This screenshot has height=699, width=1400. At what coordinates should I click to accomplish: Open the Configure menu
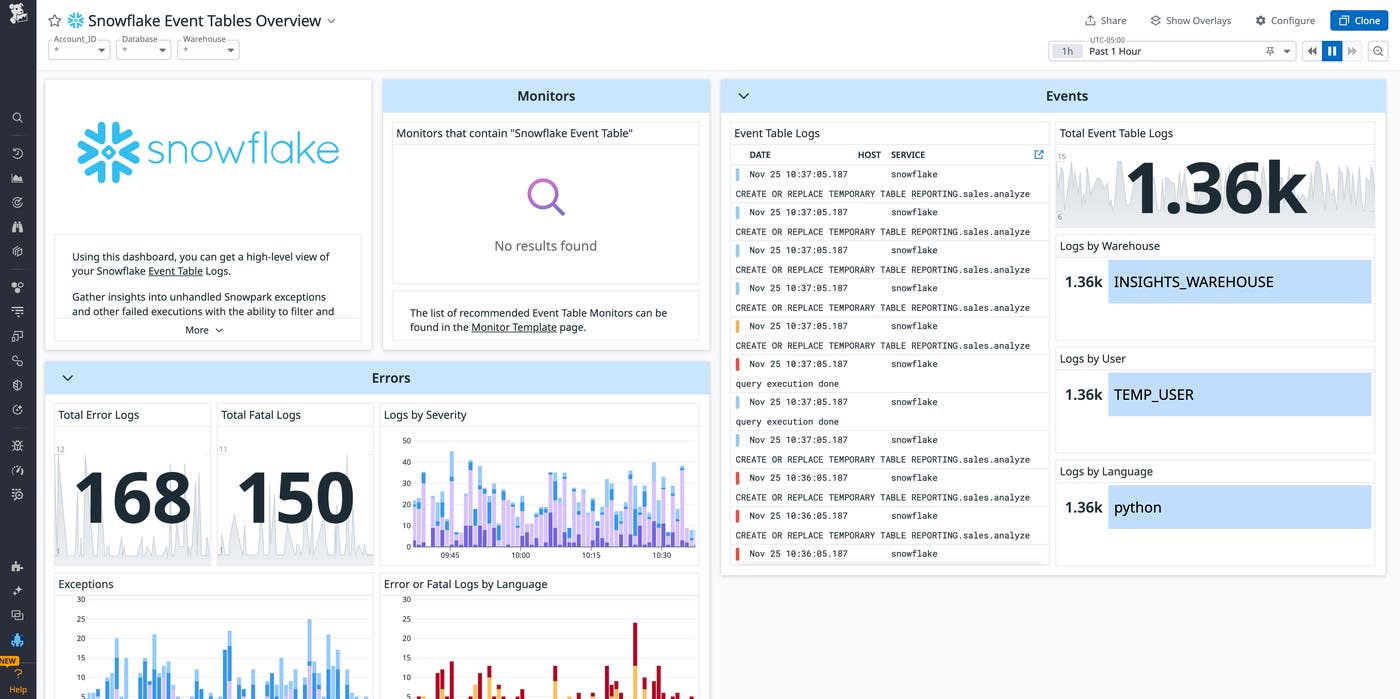click(1285, 20)
